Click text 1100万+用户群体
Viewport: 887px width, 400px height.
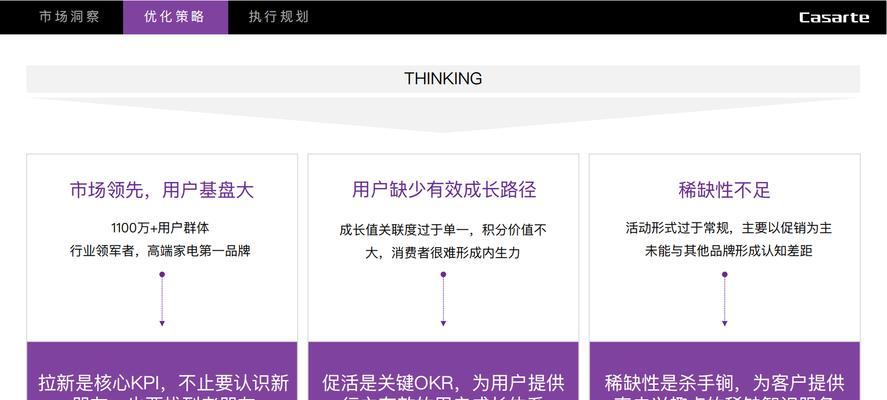[x=160, y=228]
